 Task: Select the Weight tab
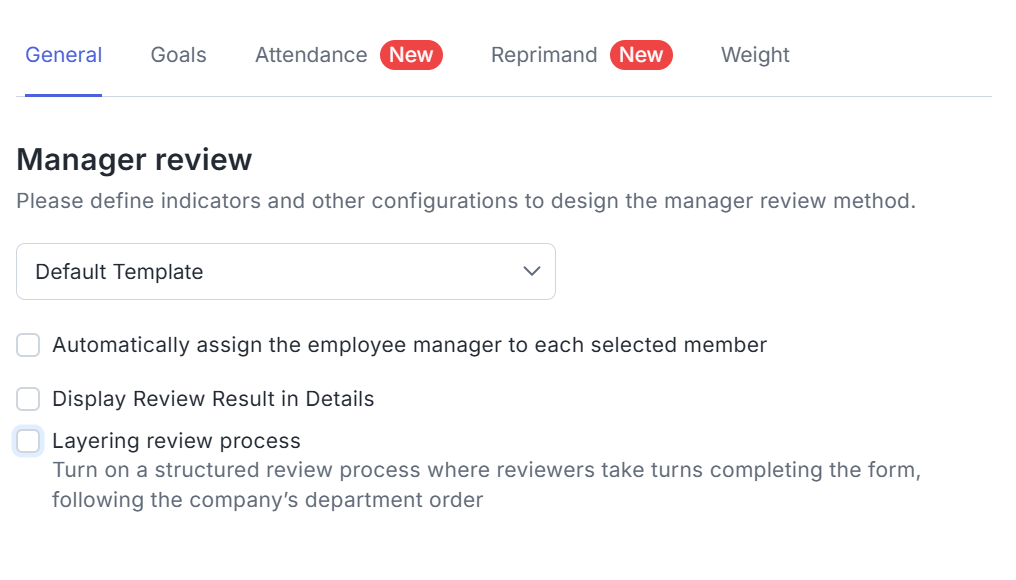click(755, 55)
